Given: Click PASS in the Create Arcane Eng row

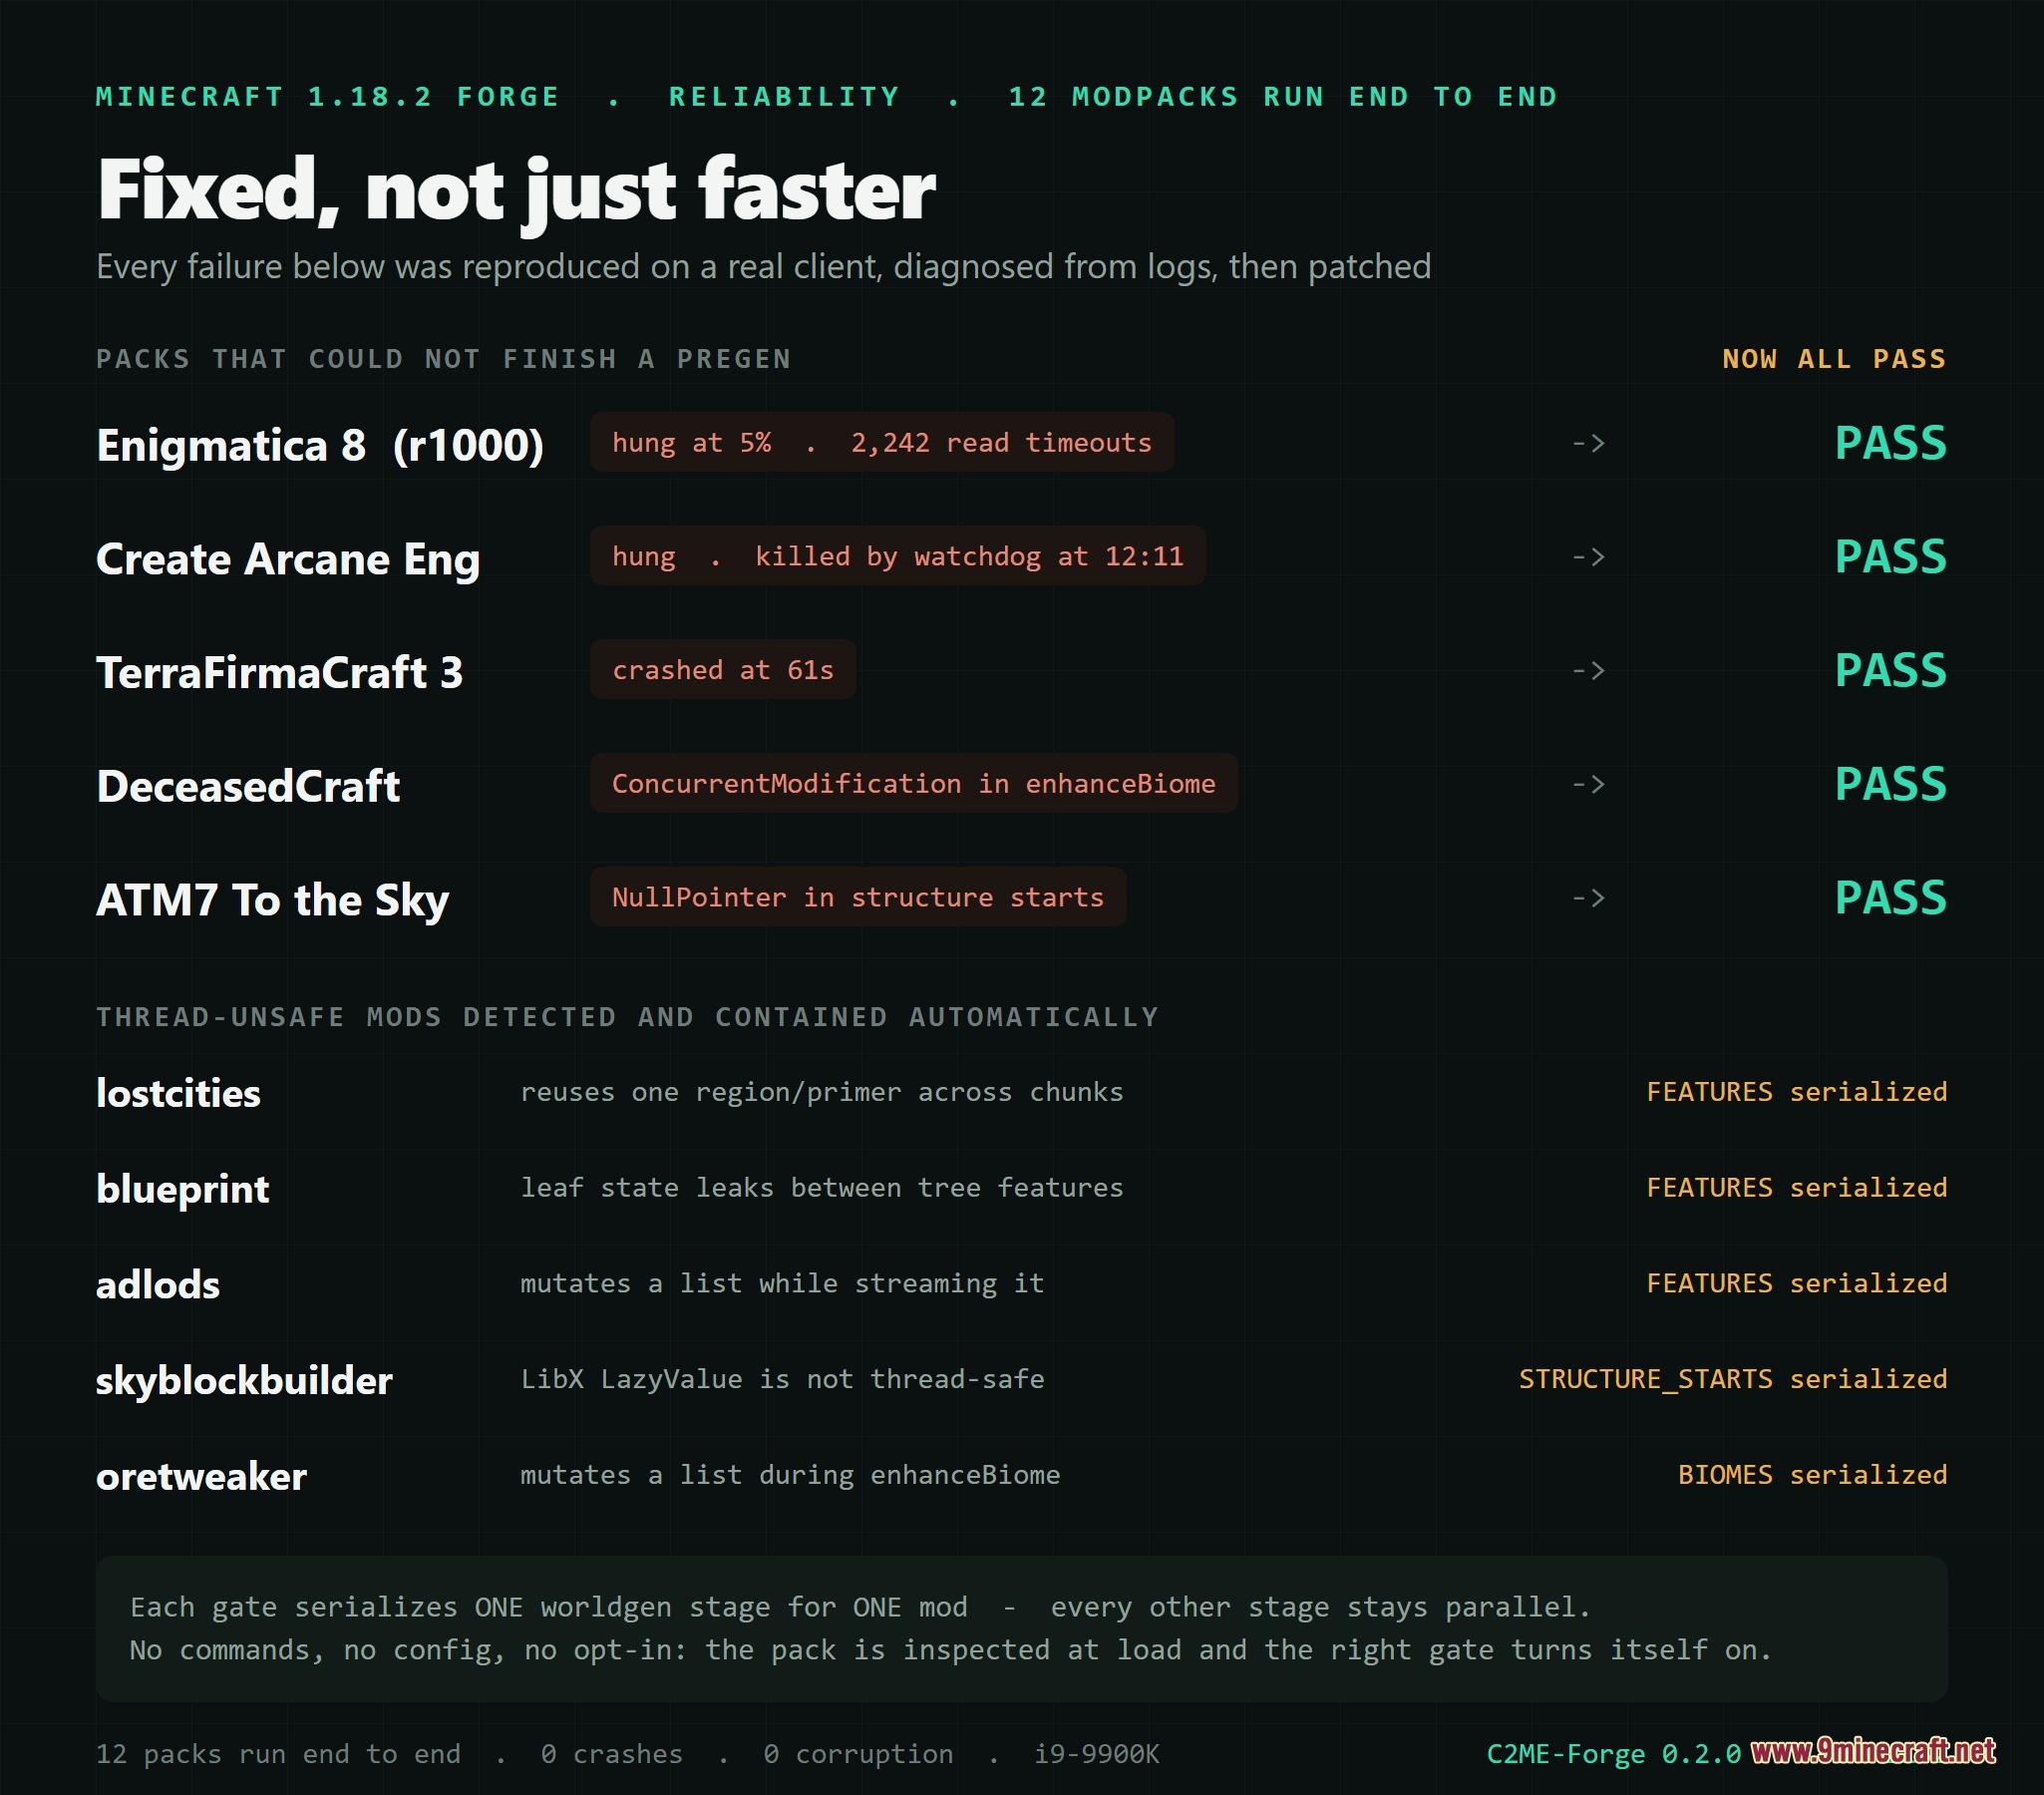Looking at the screenshot, I should click(x=1891, y=557).
